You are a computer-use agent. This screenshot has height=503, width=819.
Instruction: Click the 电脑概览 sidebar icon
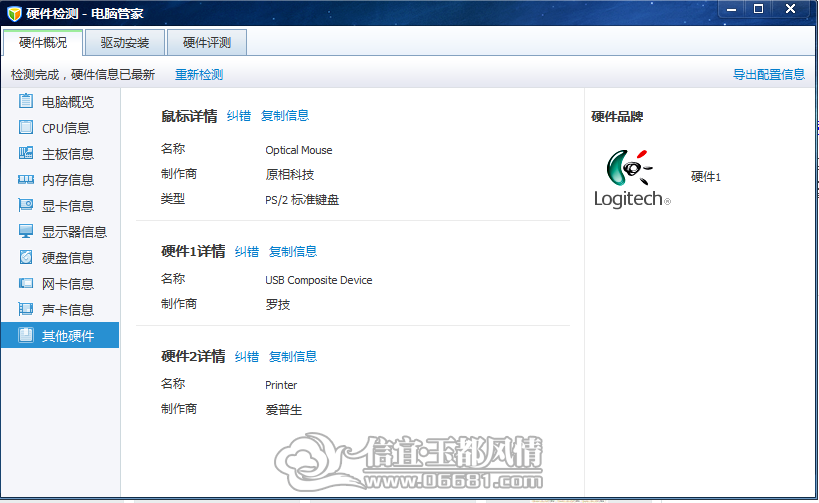[26, 101]
